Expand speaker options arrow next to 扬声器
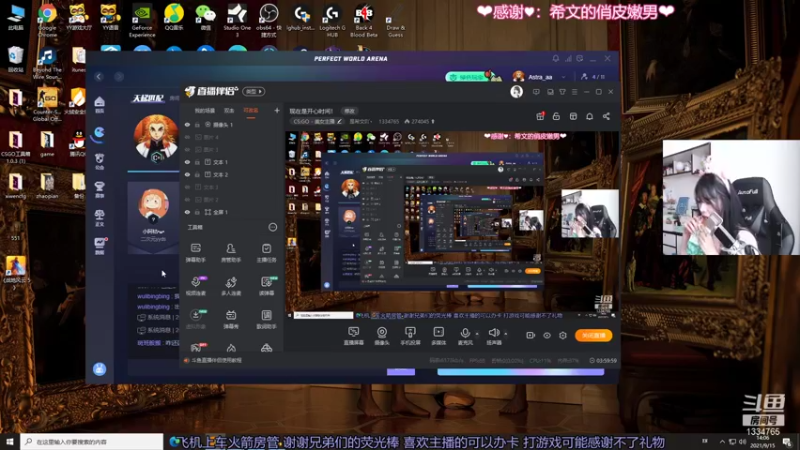The width and height of the screenshot is (800, 450). pos(506,334)
